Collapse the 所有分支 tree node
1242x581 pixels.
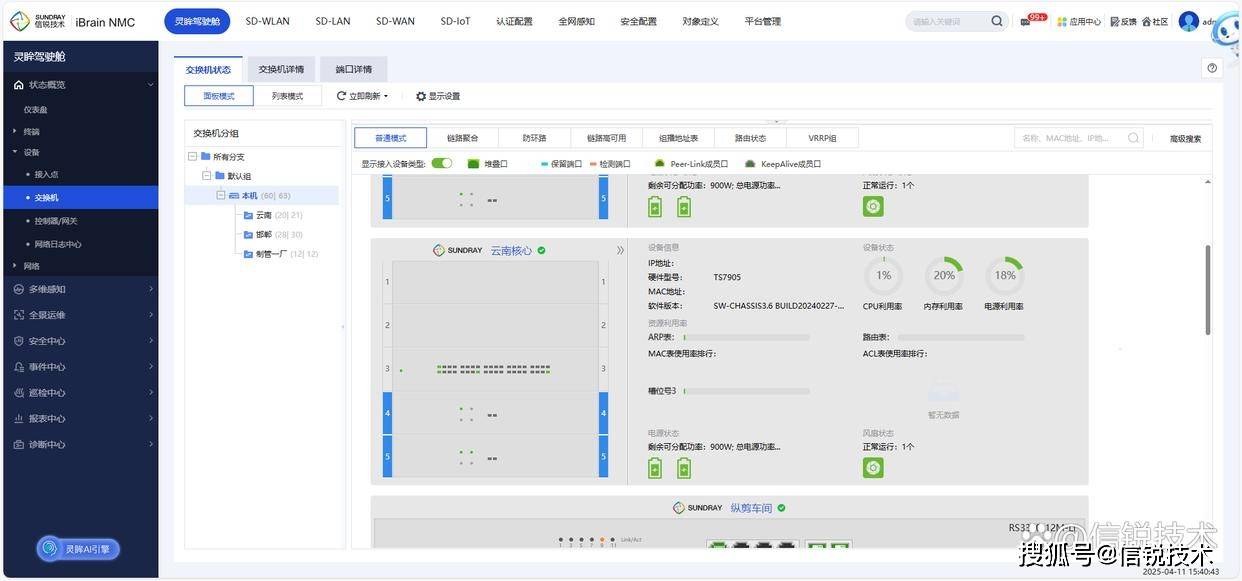click(192, 157)
